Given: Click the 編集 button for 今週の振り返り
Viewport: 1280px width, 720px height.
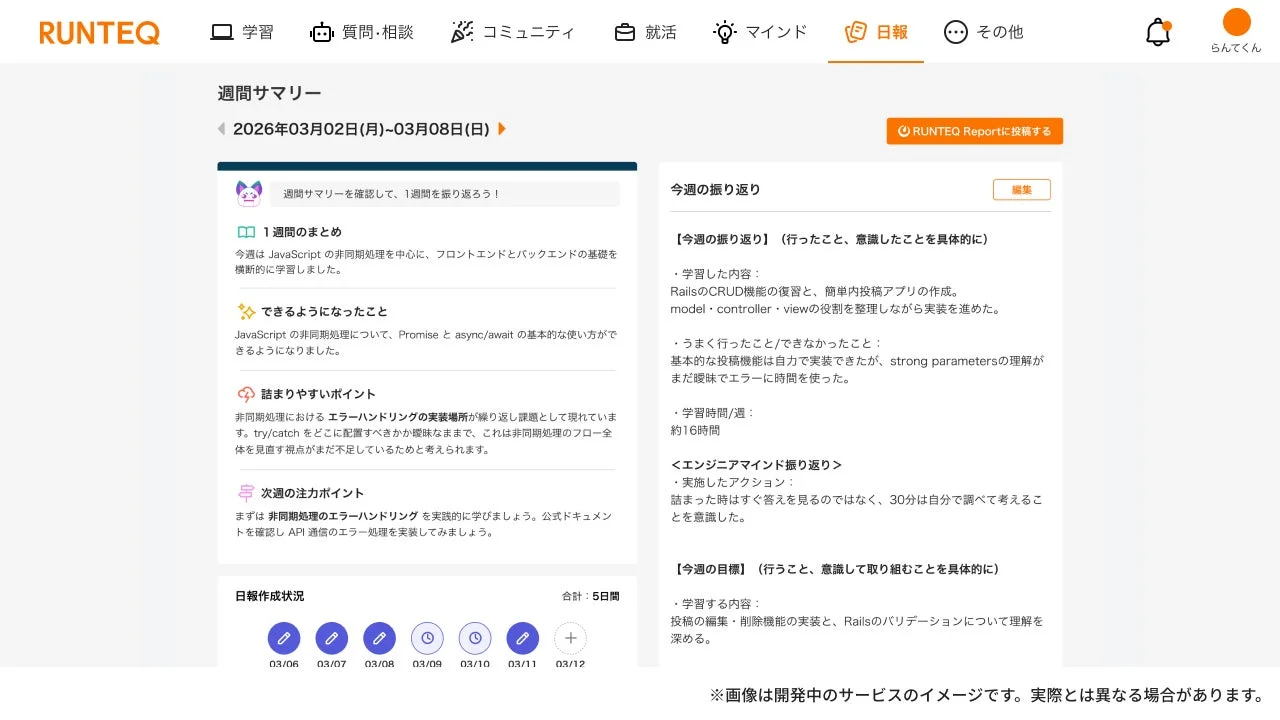Looking at the screenshot, I should [x=1021, y=189].
